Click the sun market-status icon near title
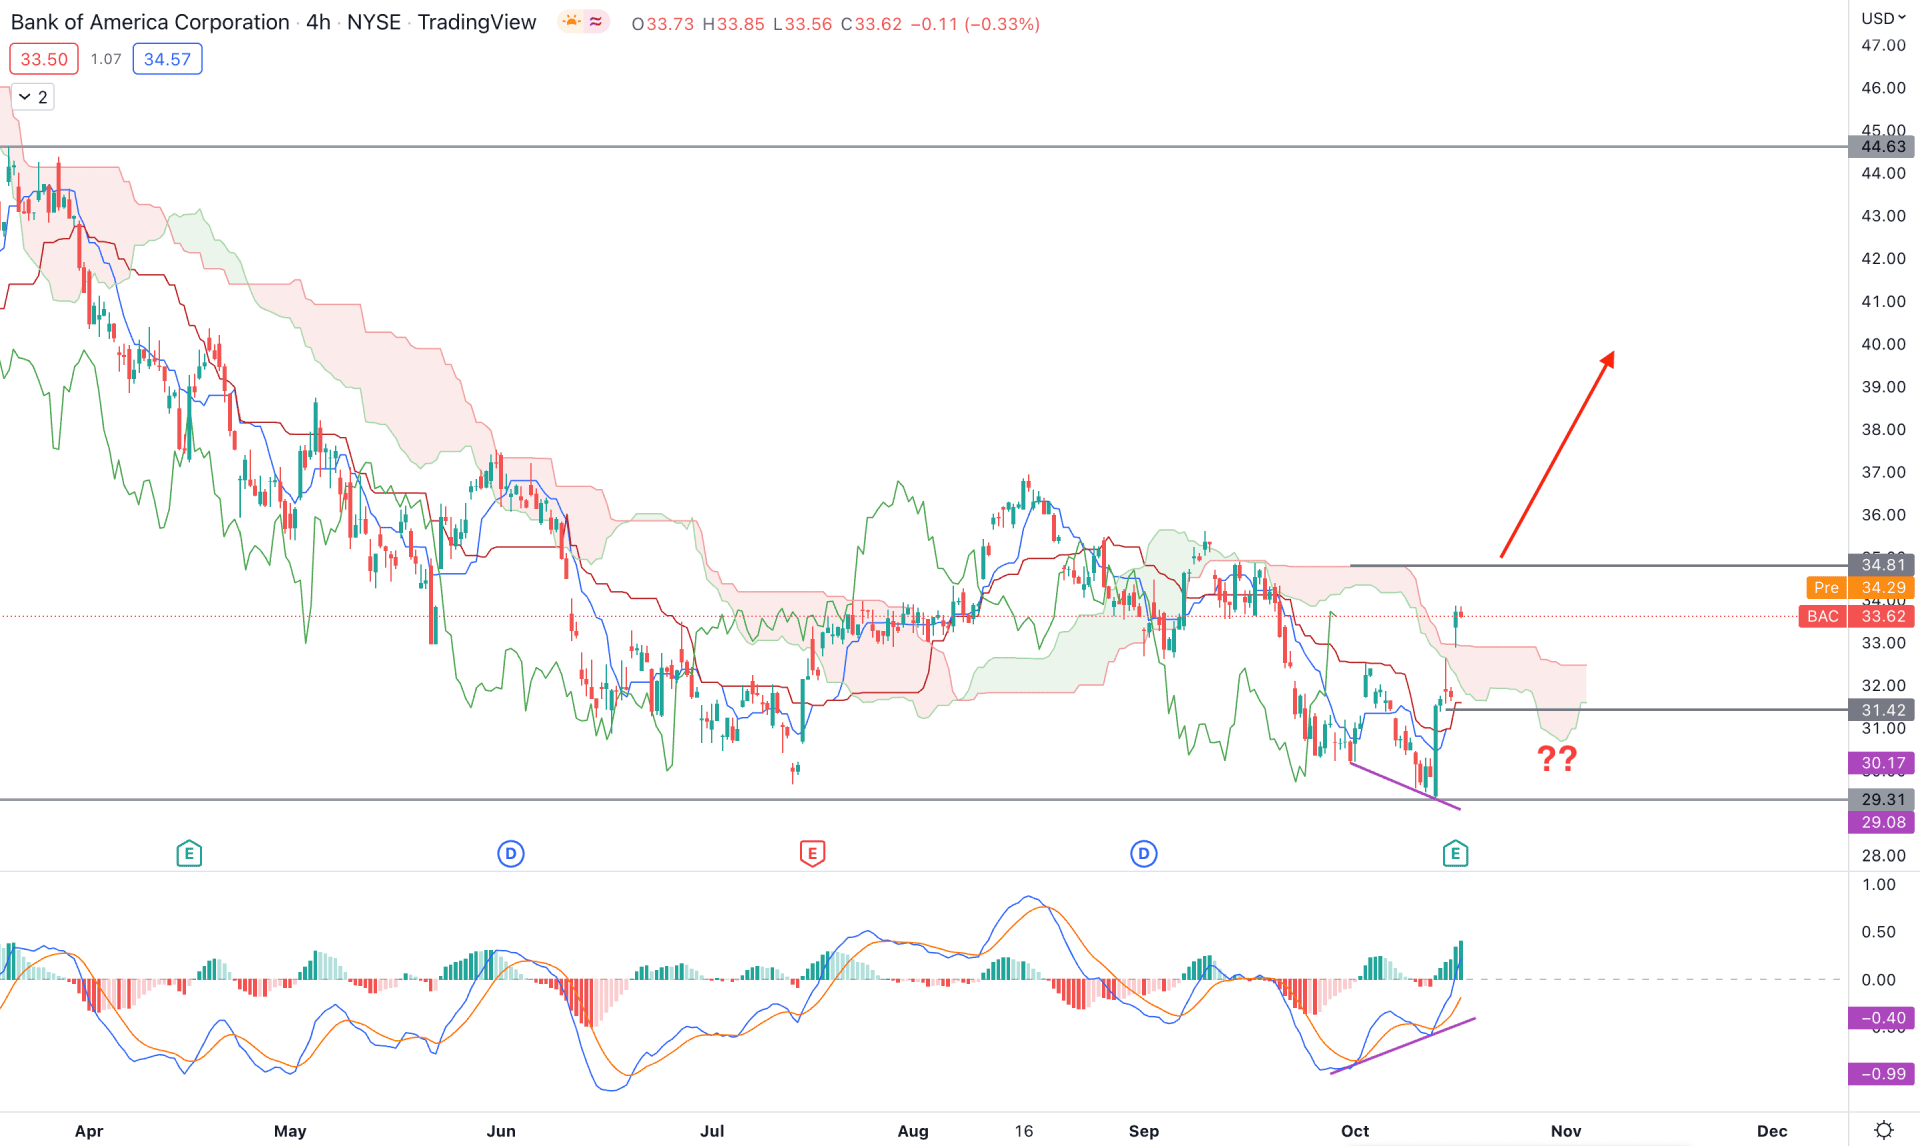This screenshot has width=1920, height=1146. (571, 21)
